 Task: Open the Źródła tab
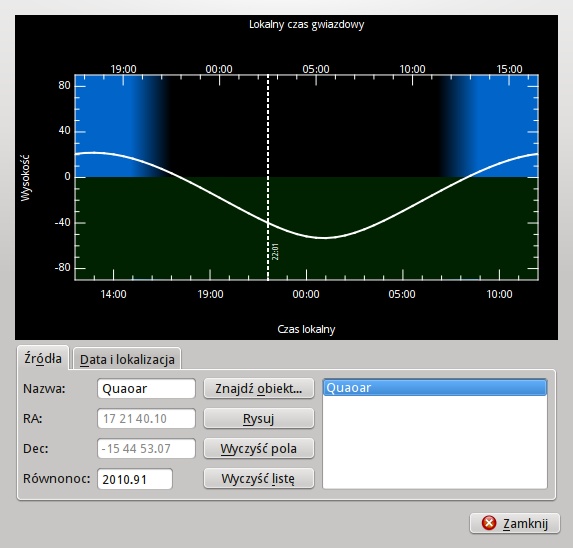43,358
